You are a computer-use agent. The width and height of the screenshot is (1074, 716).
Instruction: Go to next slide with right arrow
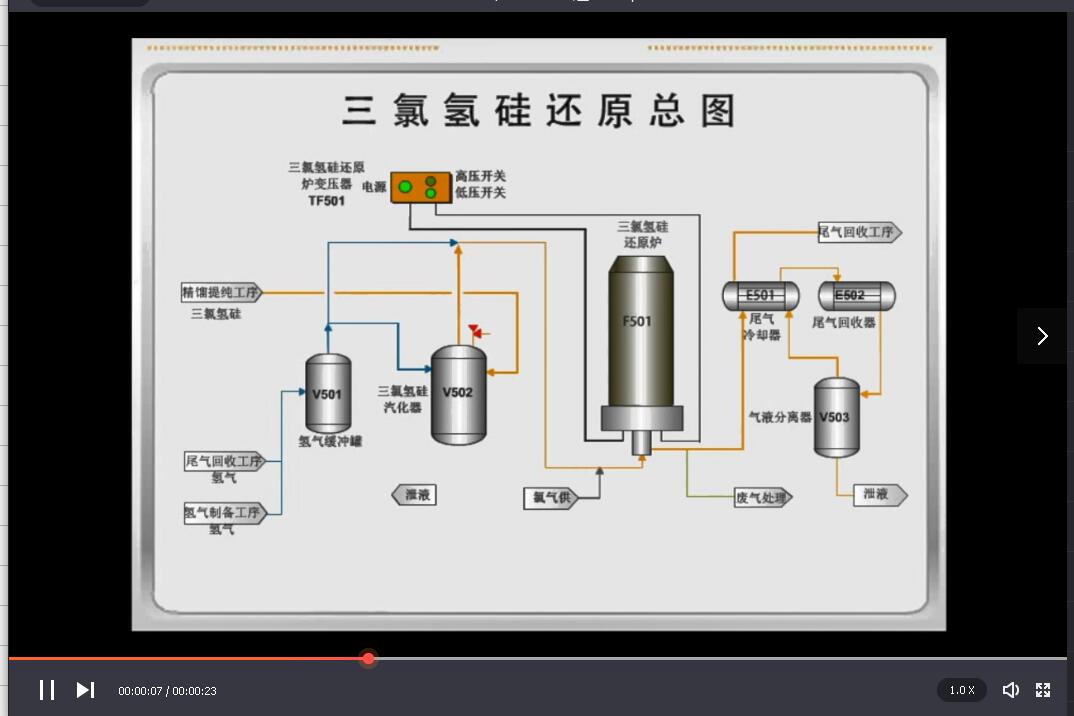pyautogui.click(x=1042, y=336)
